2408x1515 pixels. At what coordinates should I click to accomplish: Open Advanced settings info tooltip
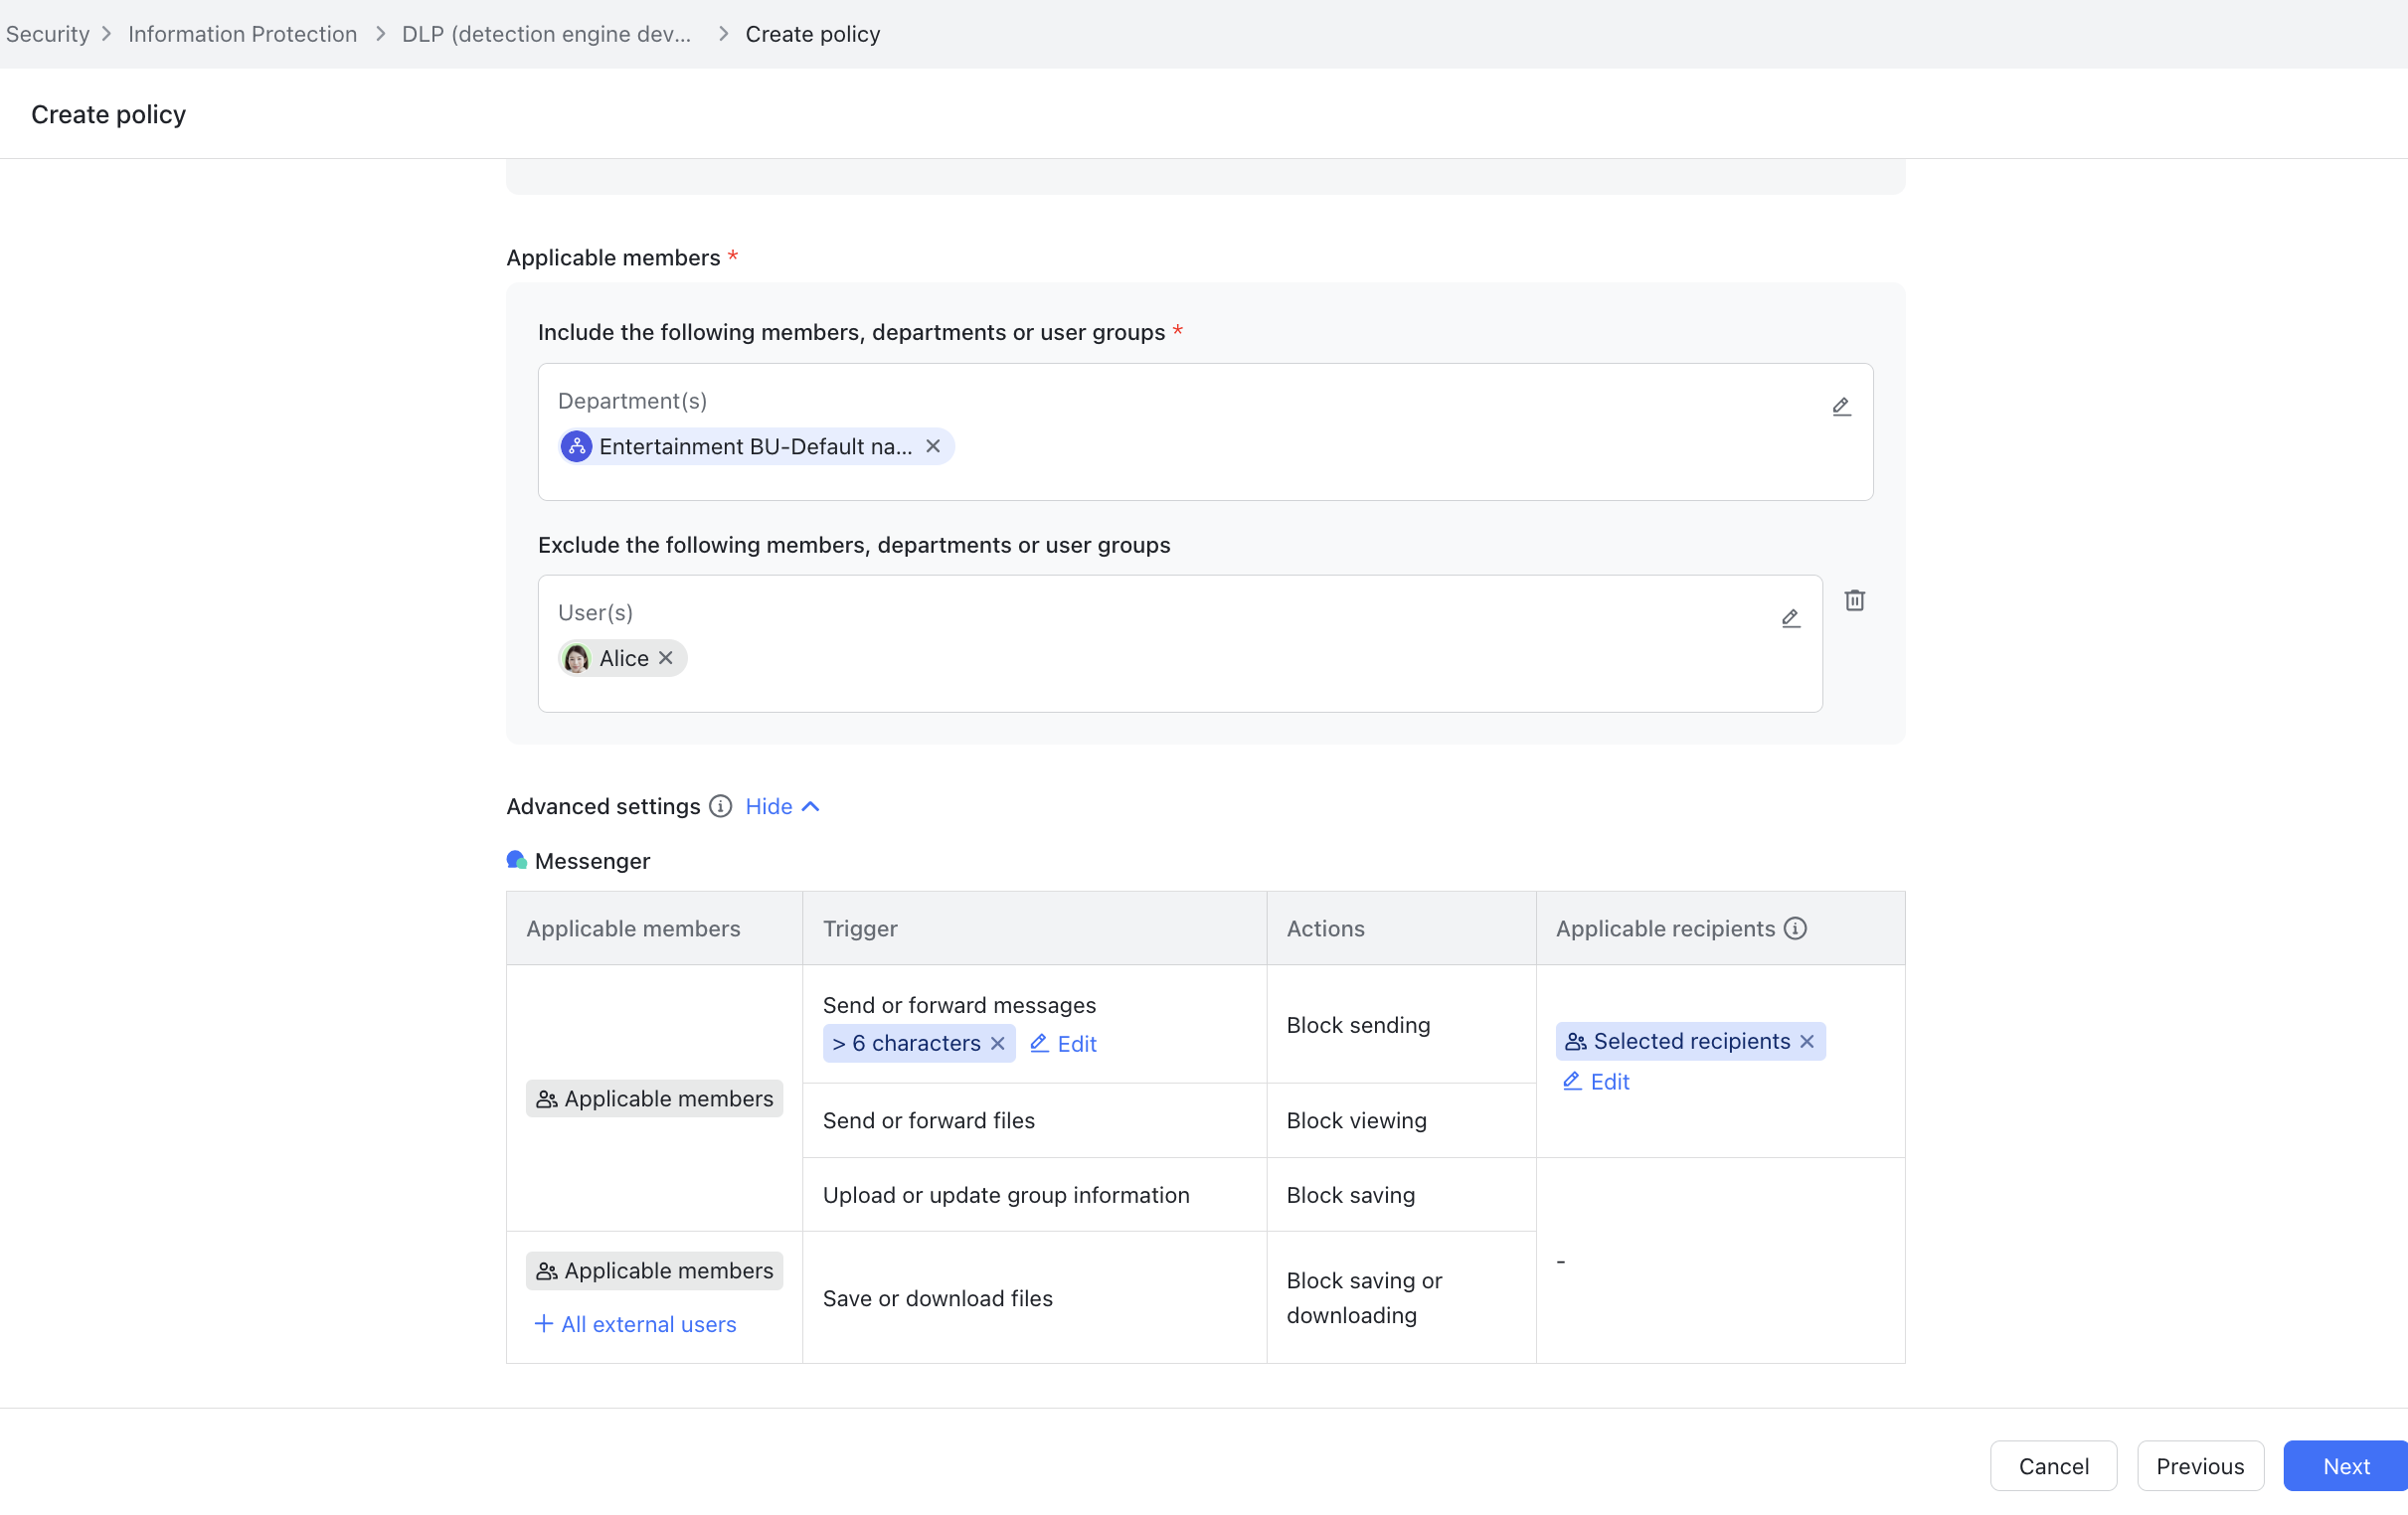[720, 806]
